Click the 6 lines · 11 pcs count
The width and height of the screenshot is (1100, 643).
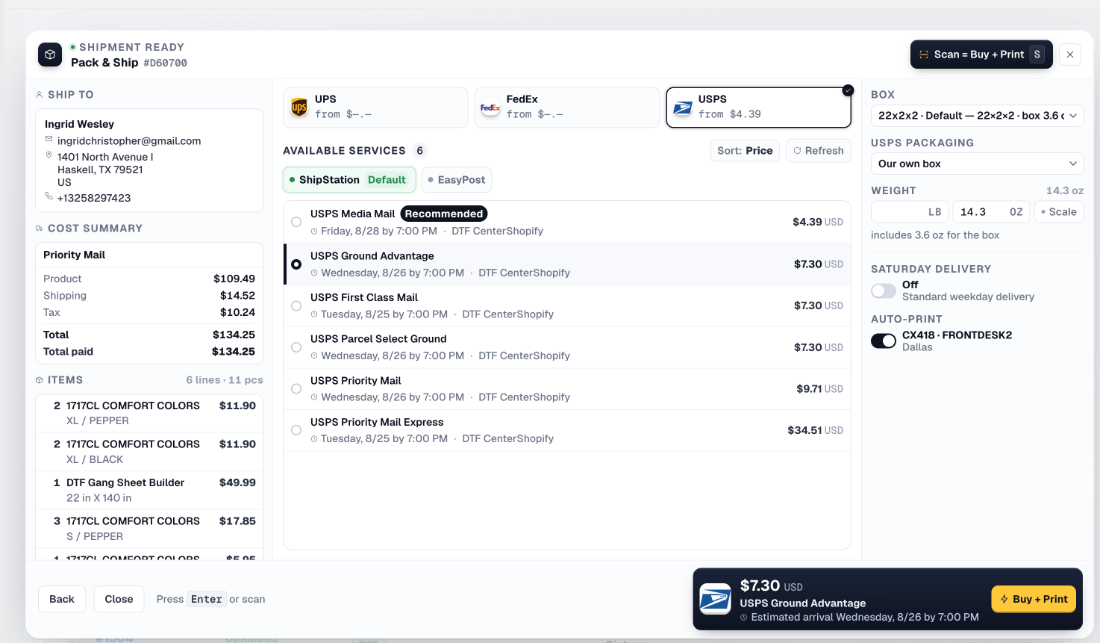click(x=224, y=380)
